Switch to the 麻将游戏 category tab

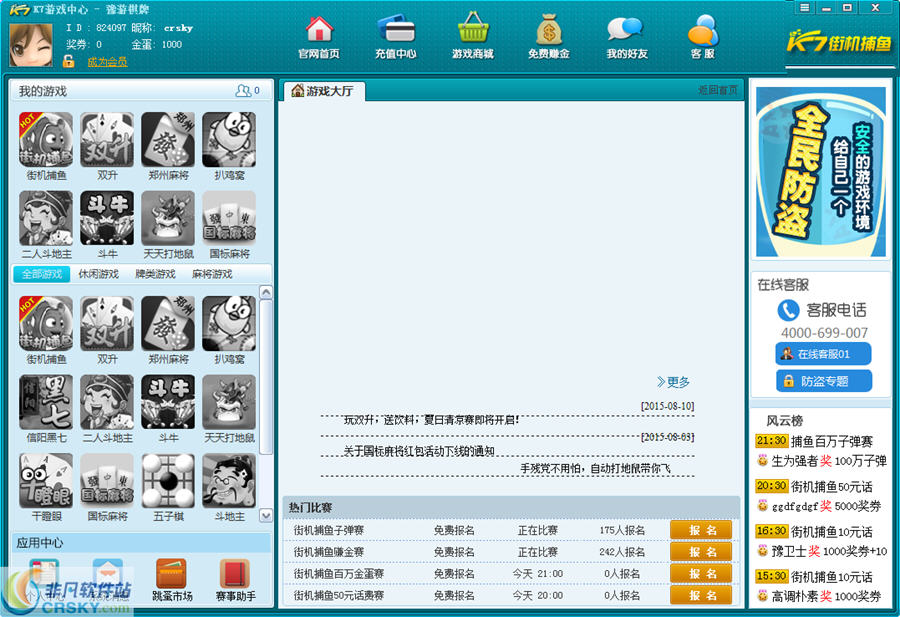[x=212, y=274]
